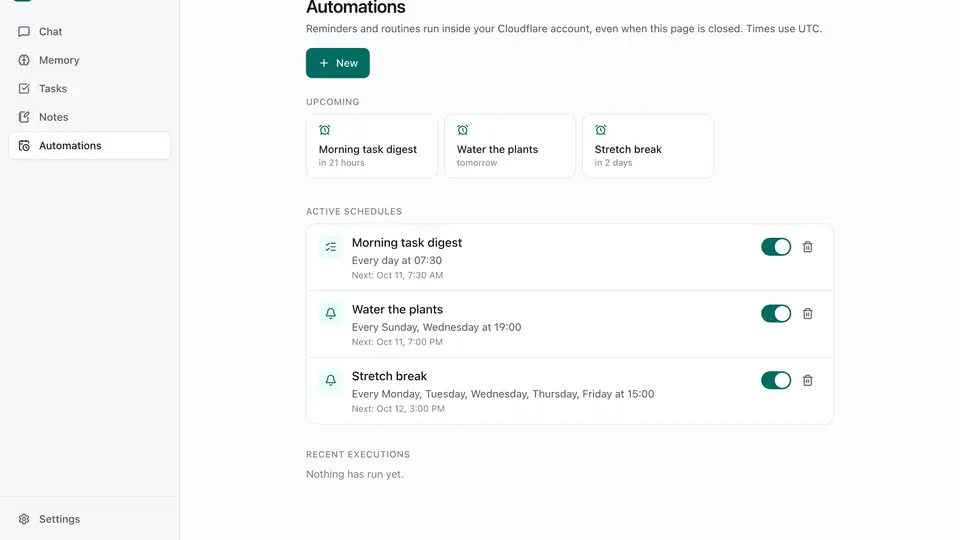
Task: Click bell icon beside Water the plants
Action: coord(331,313)
